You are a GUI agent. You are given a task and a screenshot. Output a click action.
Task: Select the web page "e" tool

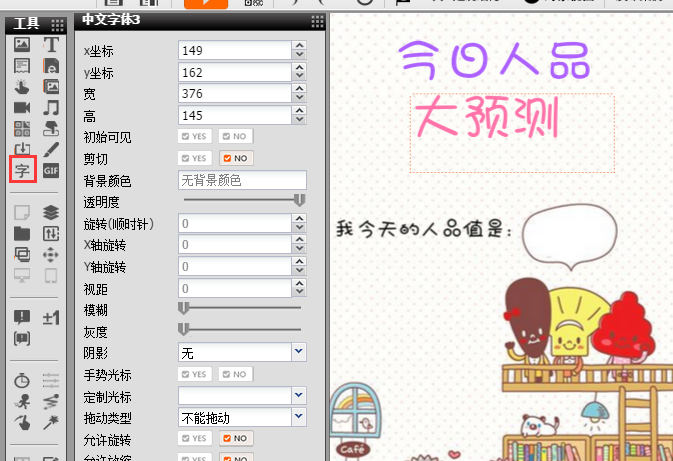click(x=51, y=66)
